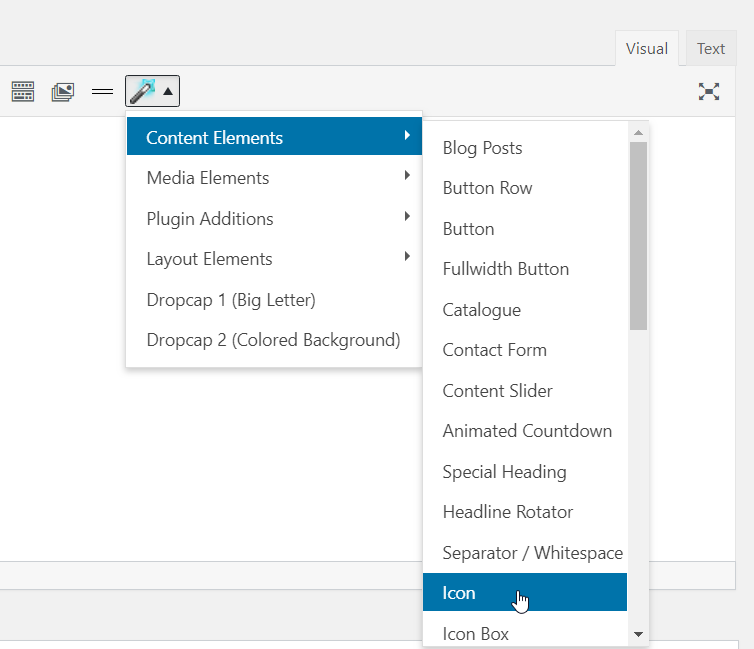Click the submenu scrollbar down arrow
The height and width of the screenshot is (649, 754).
click(638, 635)
